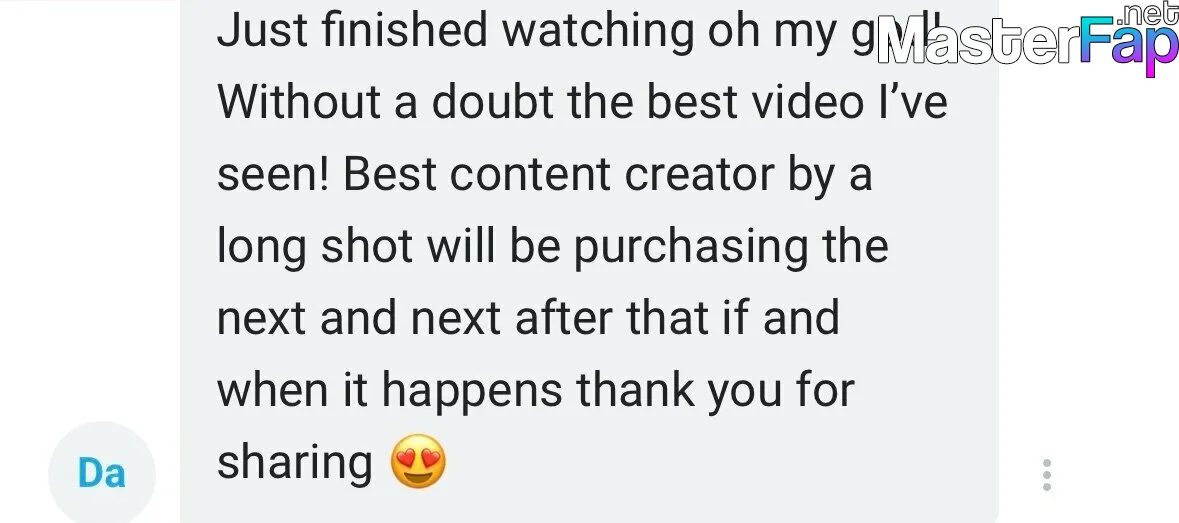The image size is (1179, 523).
Task: Select the line 'seen! Best content creator by a'
Action: coord(544,174)
